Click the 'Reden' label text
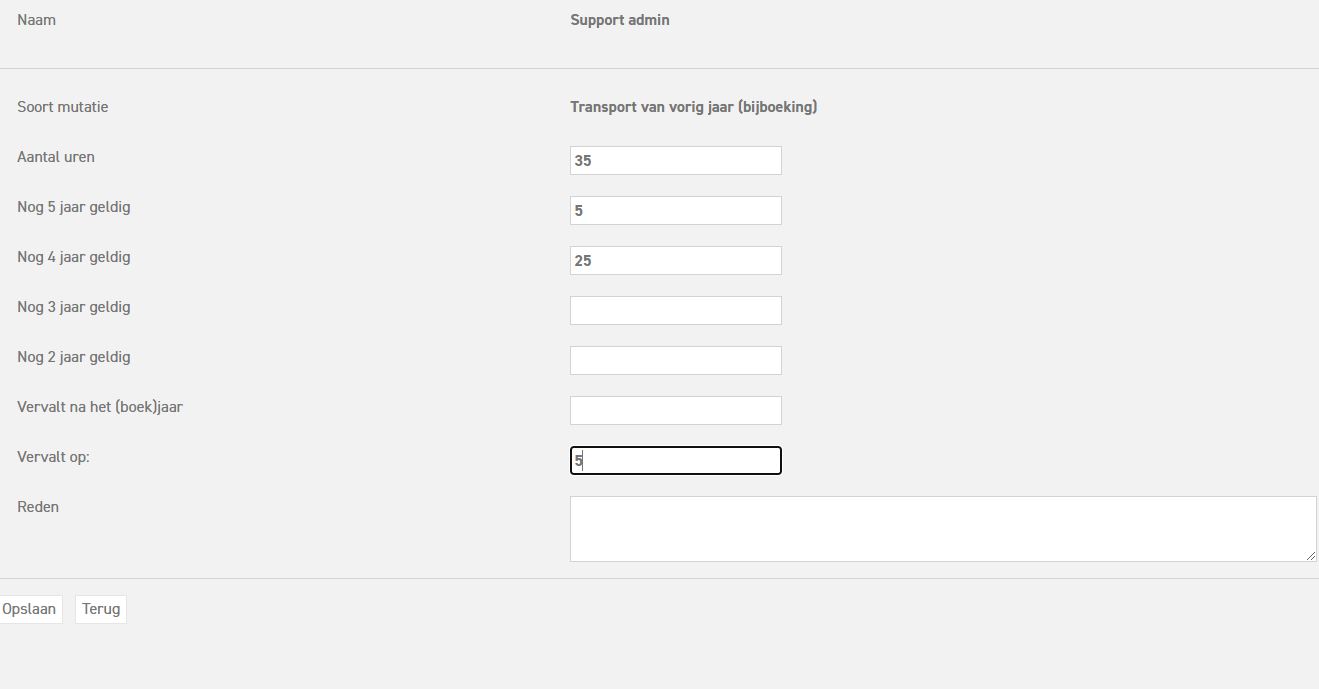The width and height of the screenshot is (1319, 689). tap(38, 507)
